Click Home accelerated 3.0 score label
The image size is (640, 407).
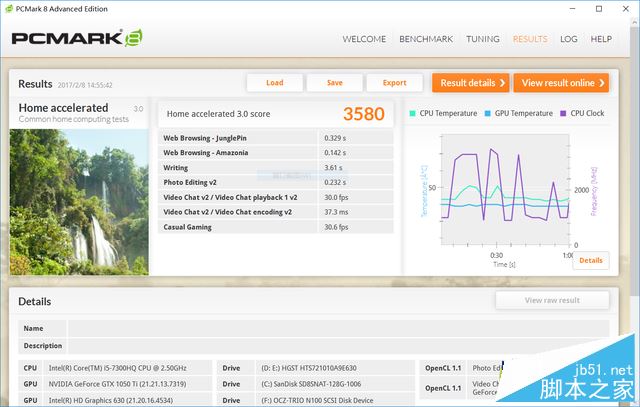tap(218, 114)
